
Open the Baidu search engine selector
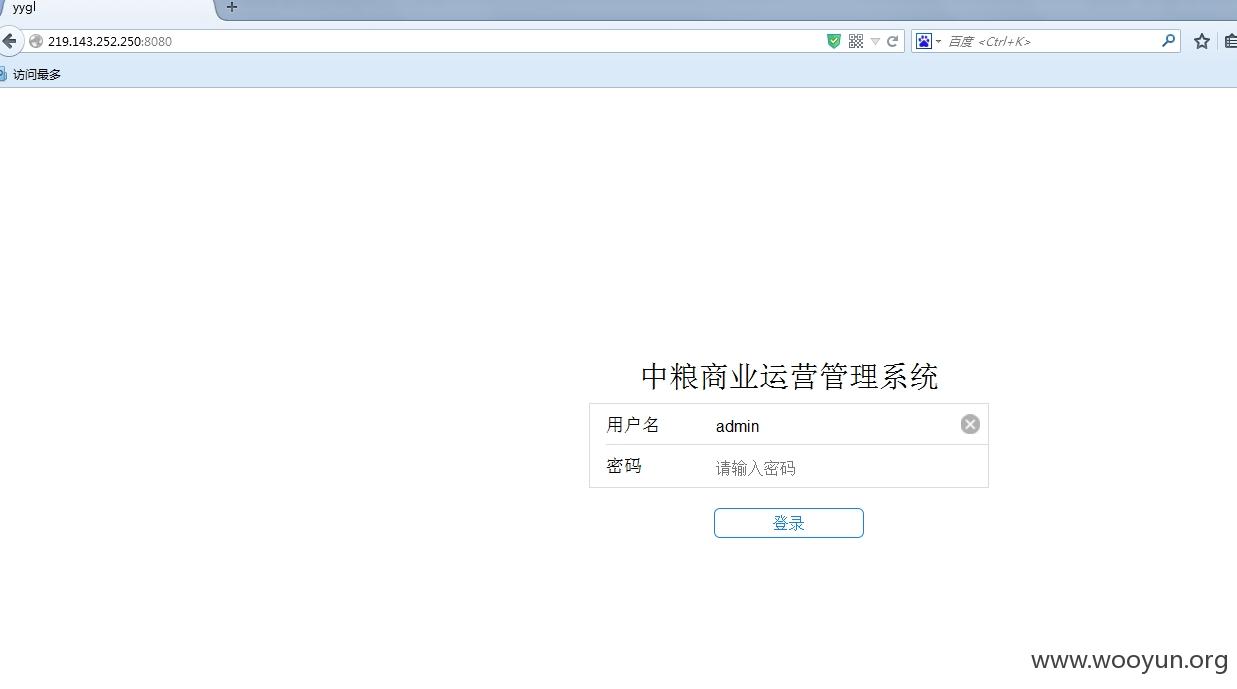[929, 41]
